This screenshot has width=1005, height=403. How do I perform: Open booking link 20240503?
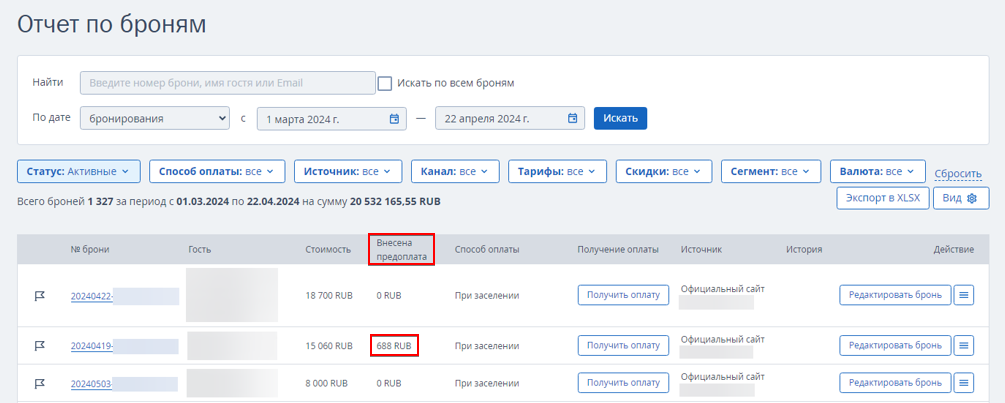[x=92, y=384]
